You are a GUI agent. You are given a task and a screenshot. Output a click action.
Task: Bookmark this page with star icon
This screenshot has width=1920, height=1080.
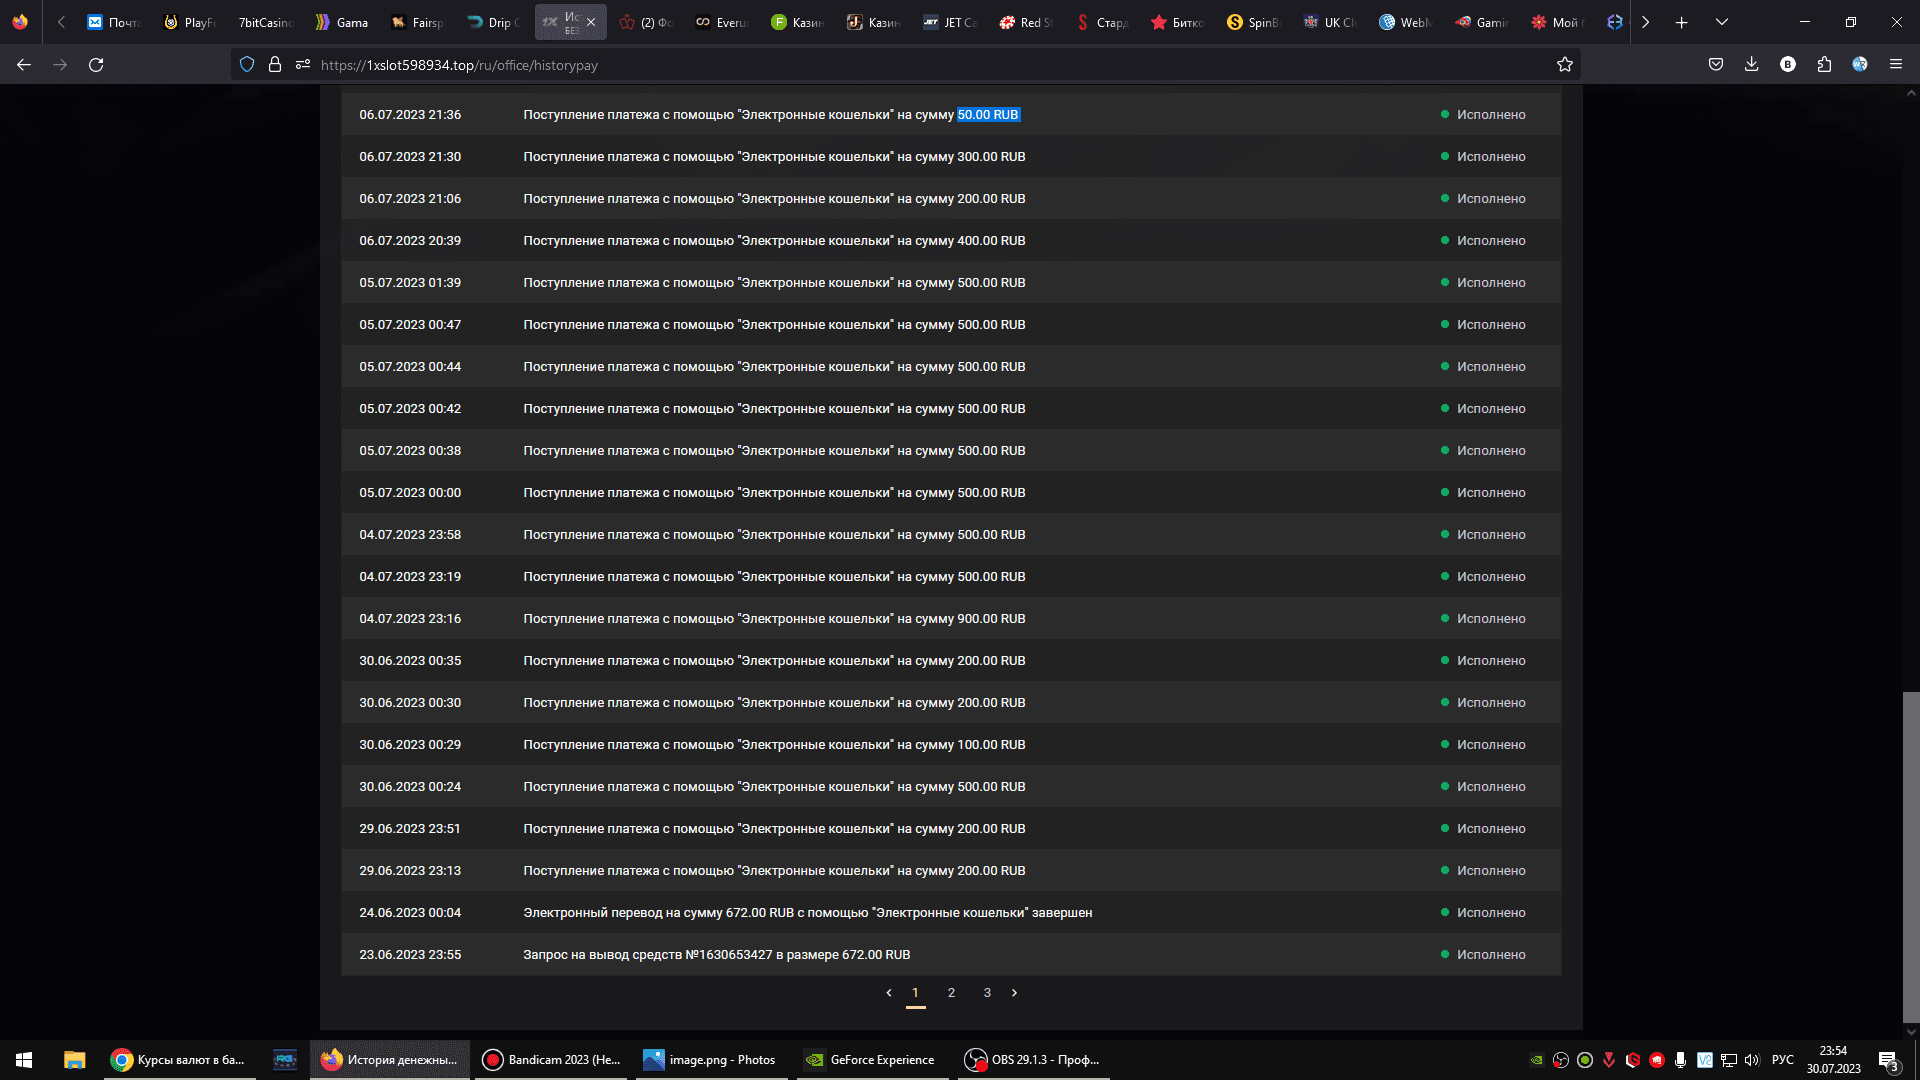[1565, 65]
